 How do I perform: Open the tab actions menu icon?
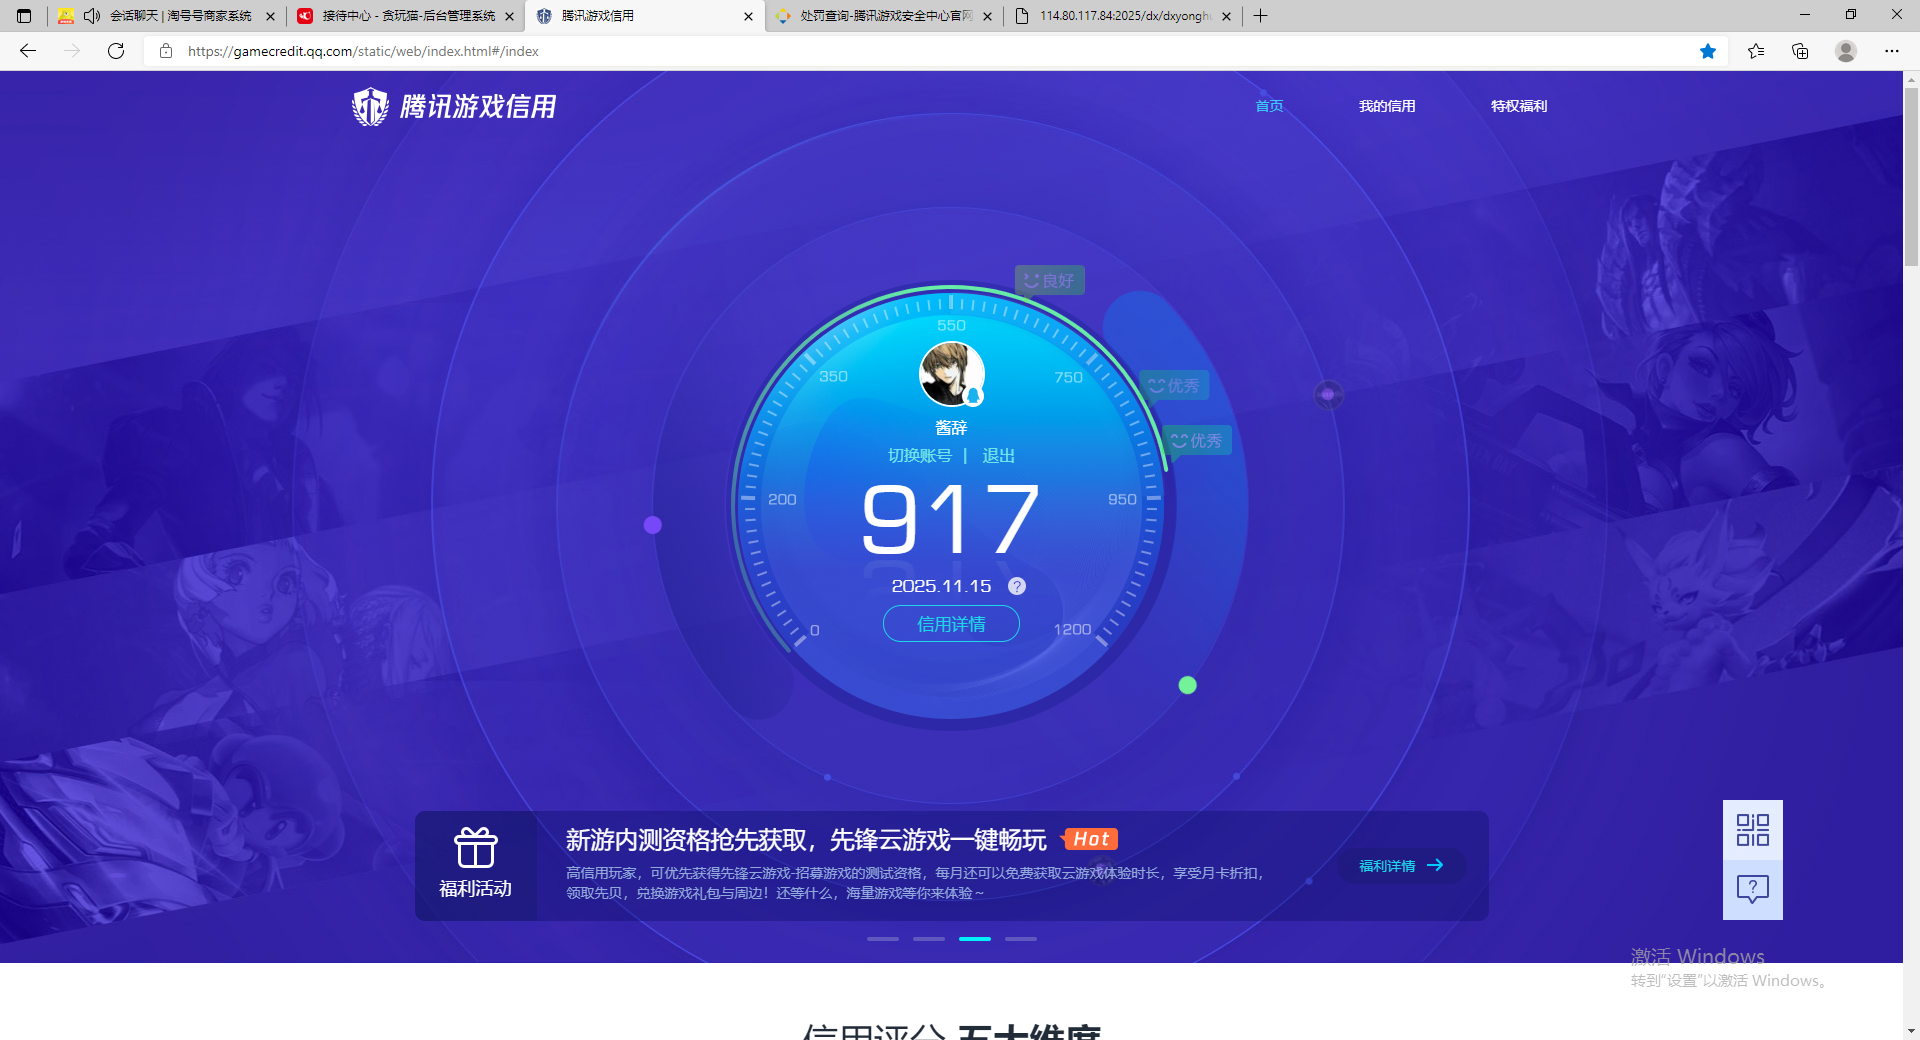[x=24, y=16]
